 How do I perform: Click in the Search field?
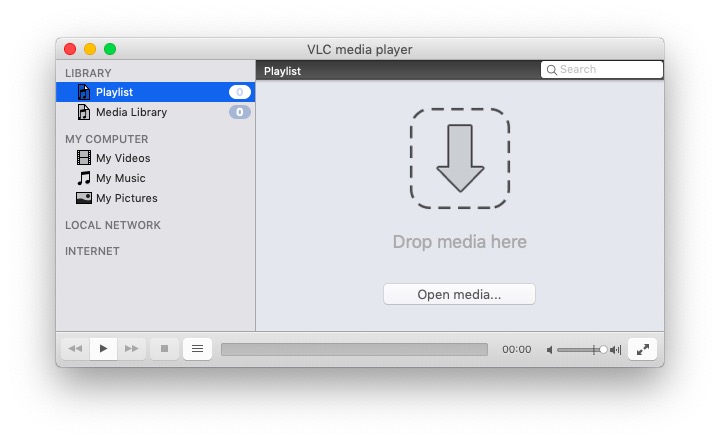click(x=602, y=69)
